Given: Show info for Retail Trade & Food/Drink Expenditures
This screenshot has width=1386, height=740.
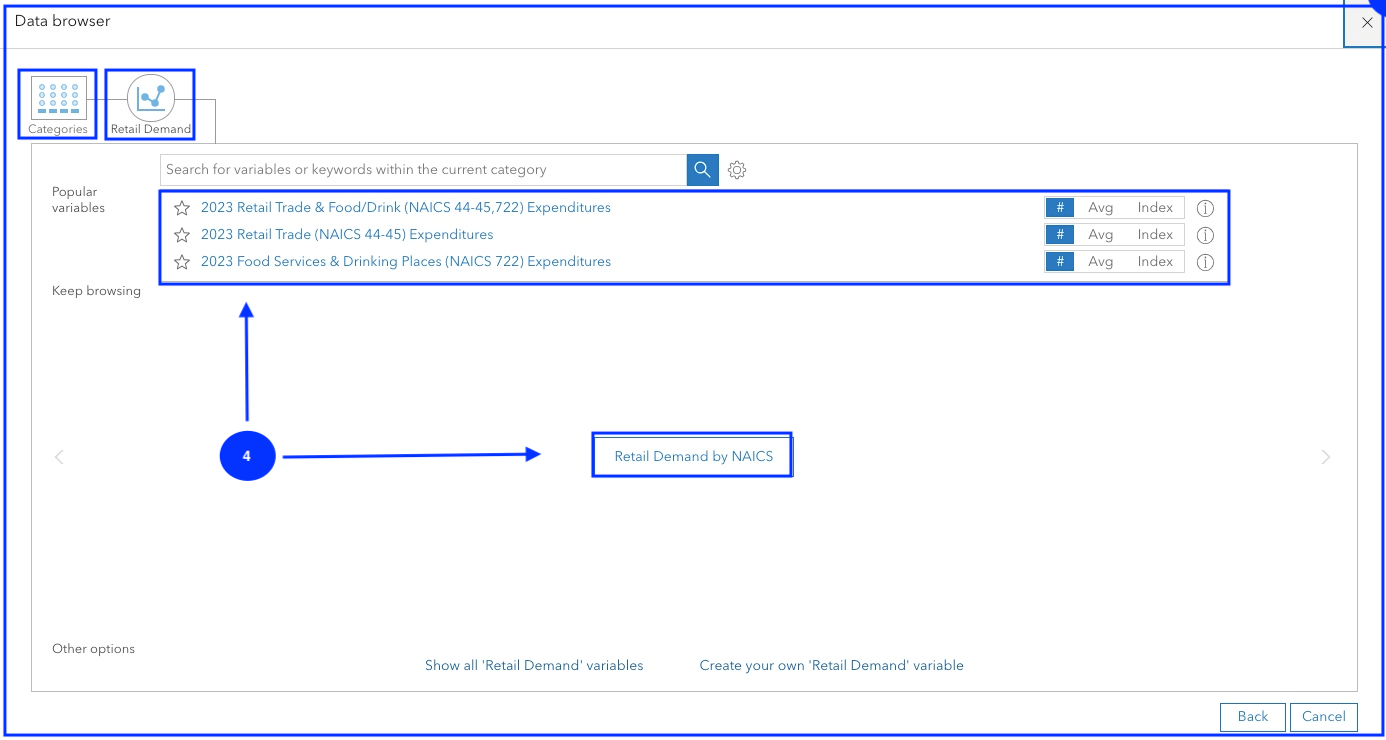Looking at the screenshot, I should pos(1205,208).
